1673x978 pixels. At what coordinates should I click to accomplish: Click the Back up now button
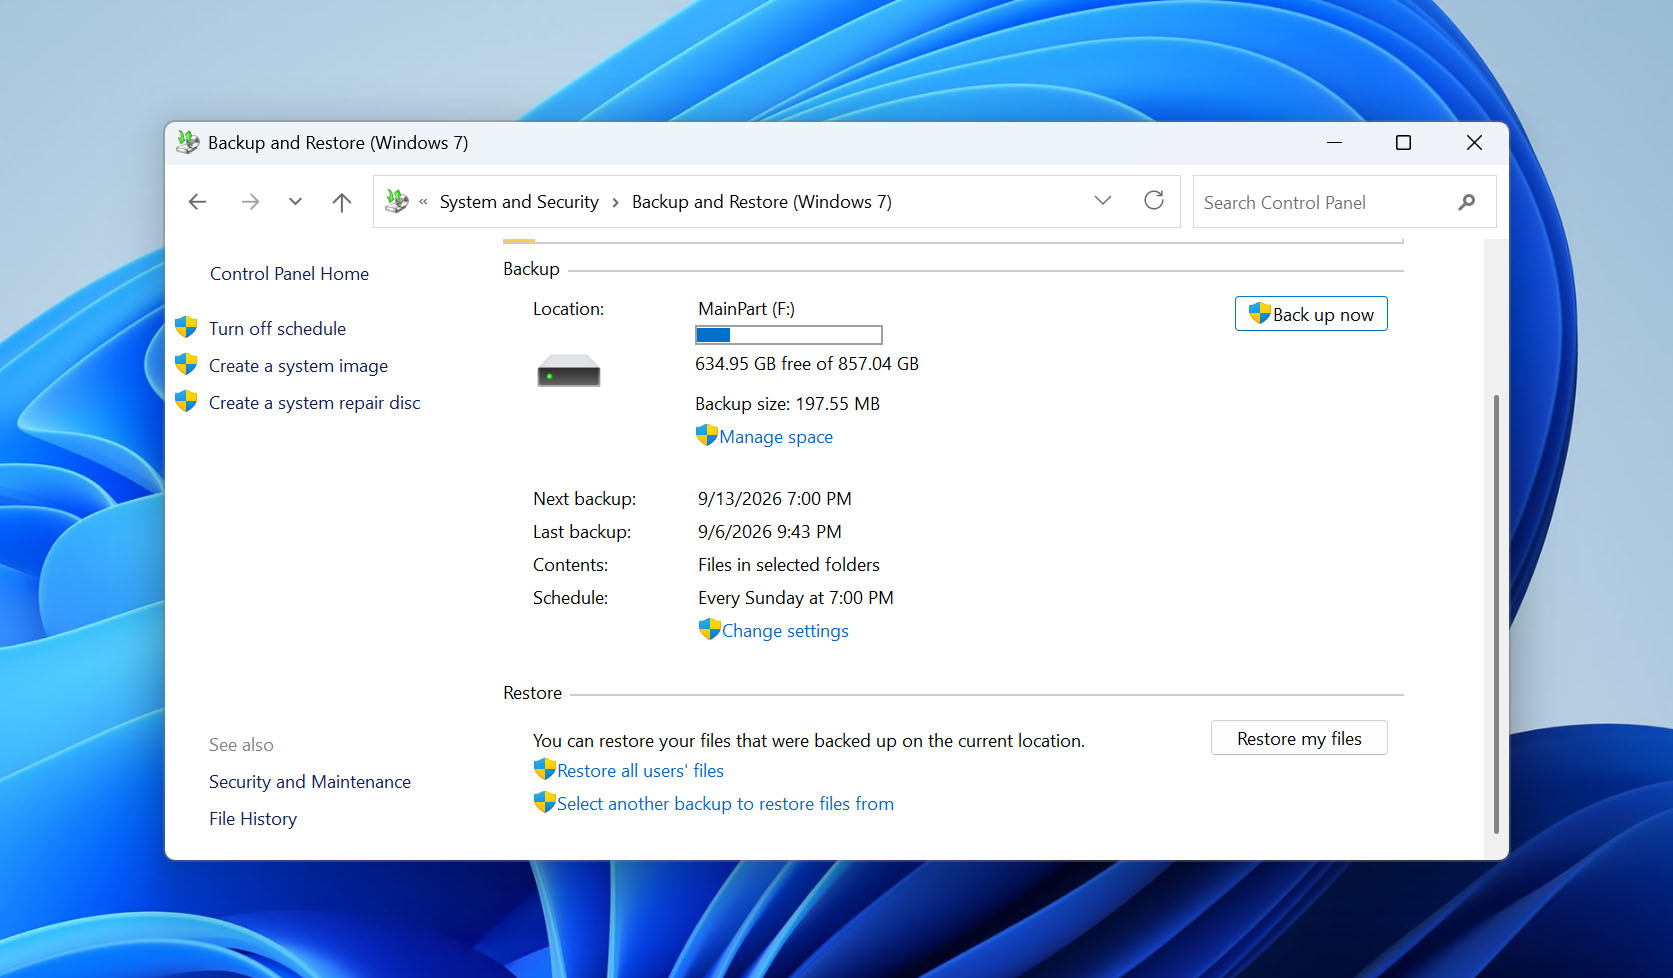pyautogui.click(x=1311, y=314)
